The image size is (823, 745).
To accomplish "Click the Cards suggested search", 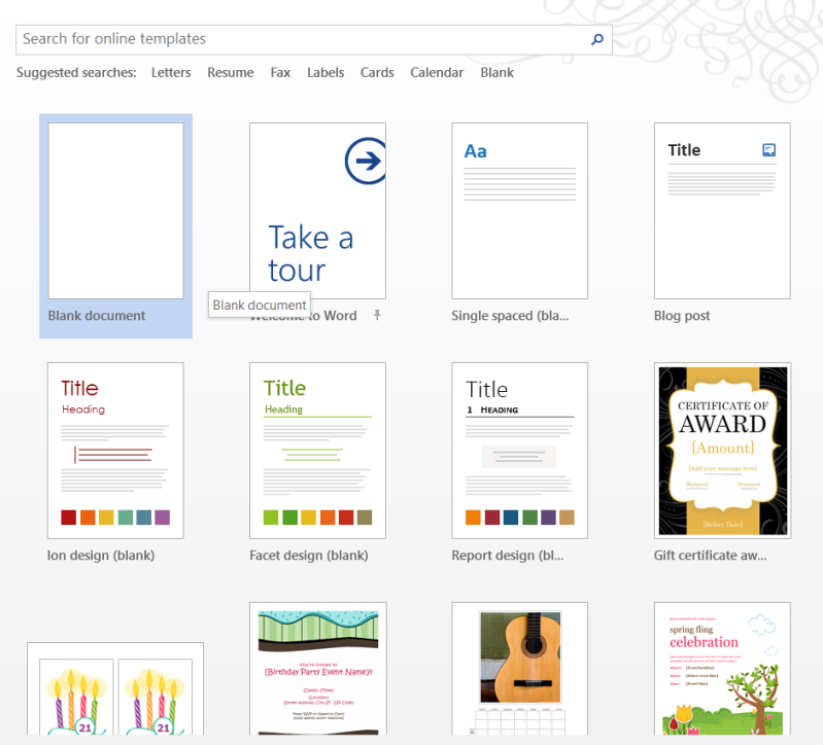I will [377, 73].
